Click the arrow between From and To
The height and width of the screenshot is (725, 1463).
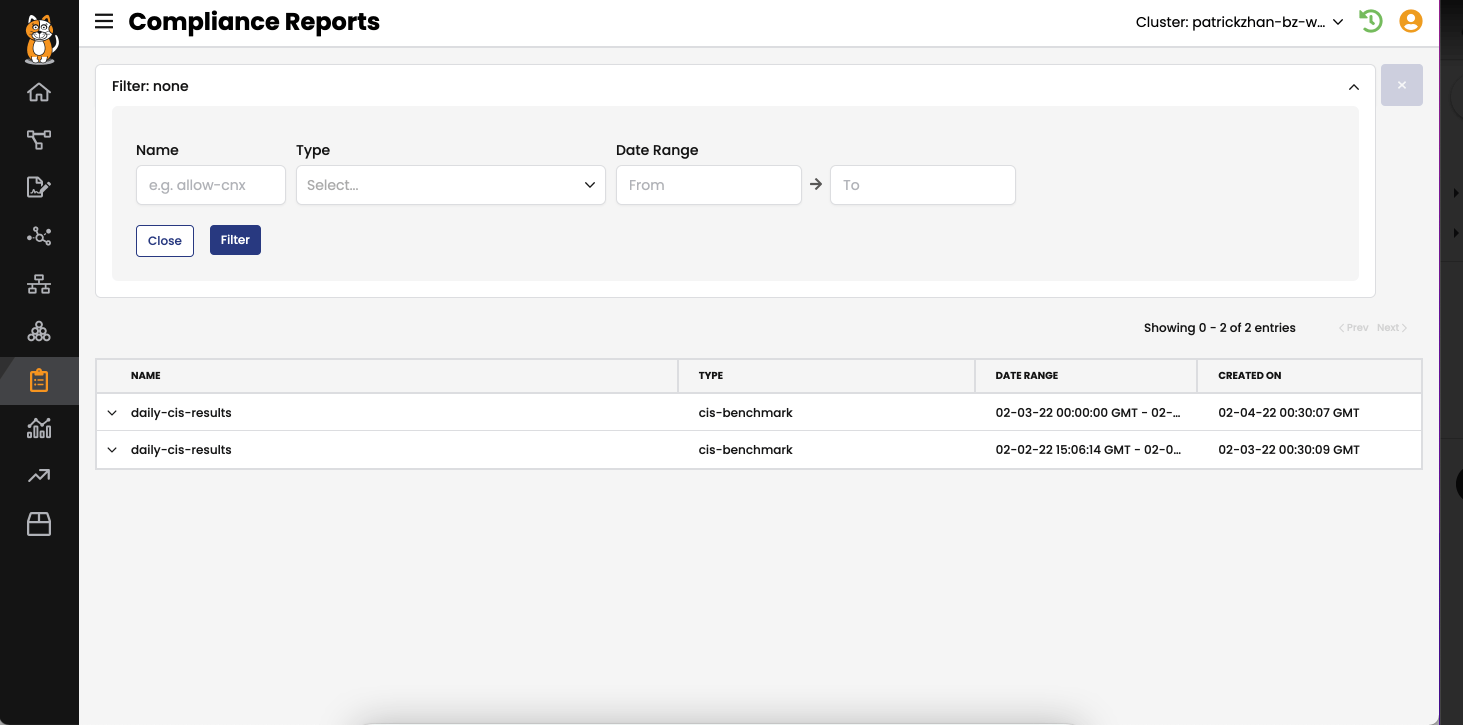(816, 184)
